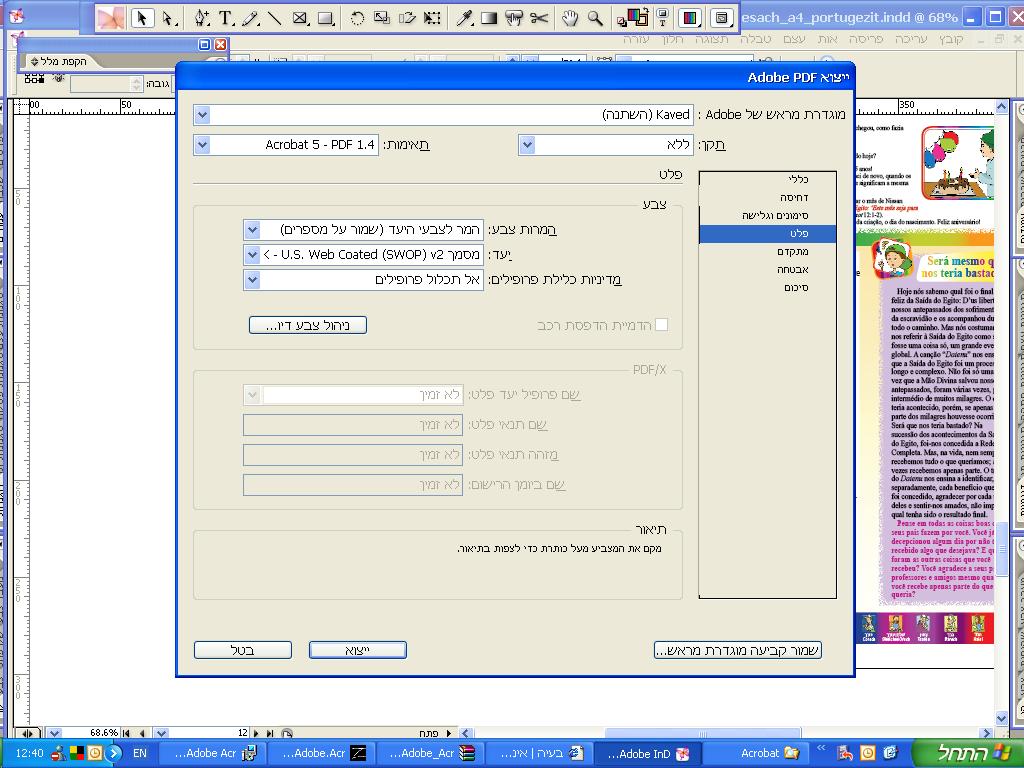Select the Eyedropper tool
Viewport: 1024px width, 768px height.
click(x=464, y=18)
